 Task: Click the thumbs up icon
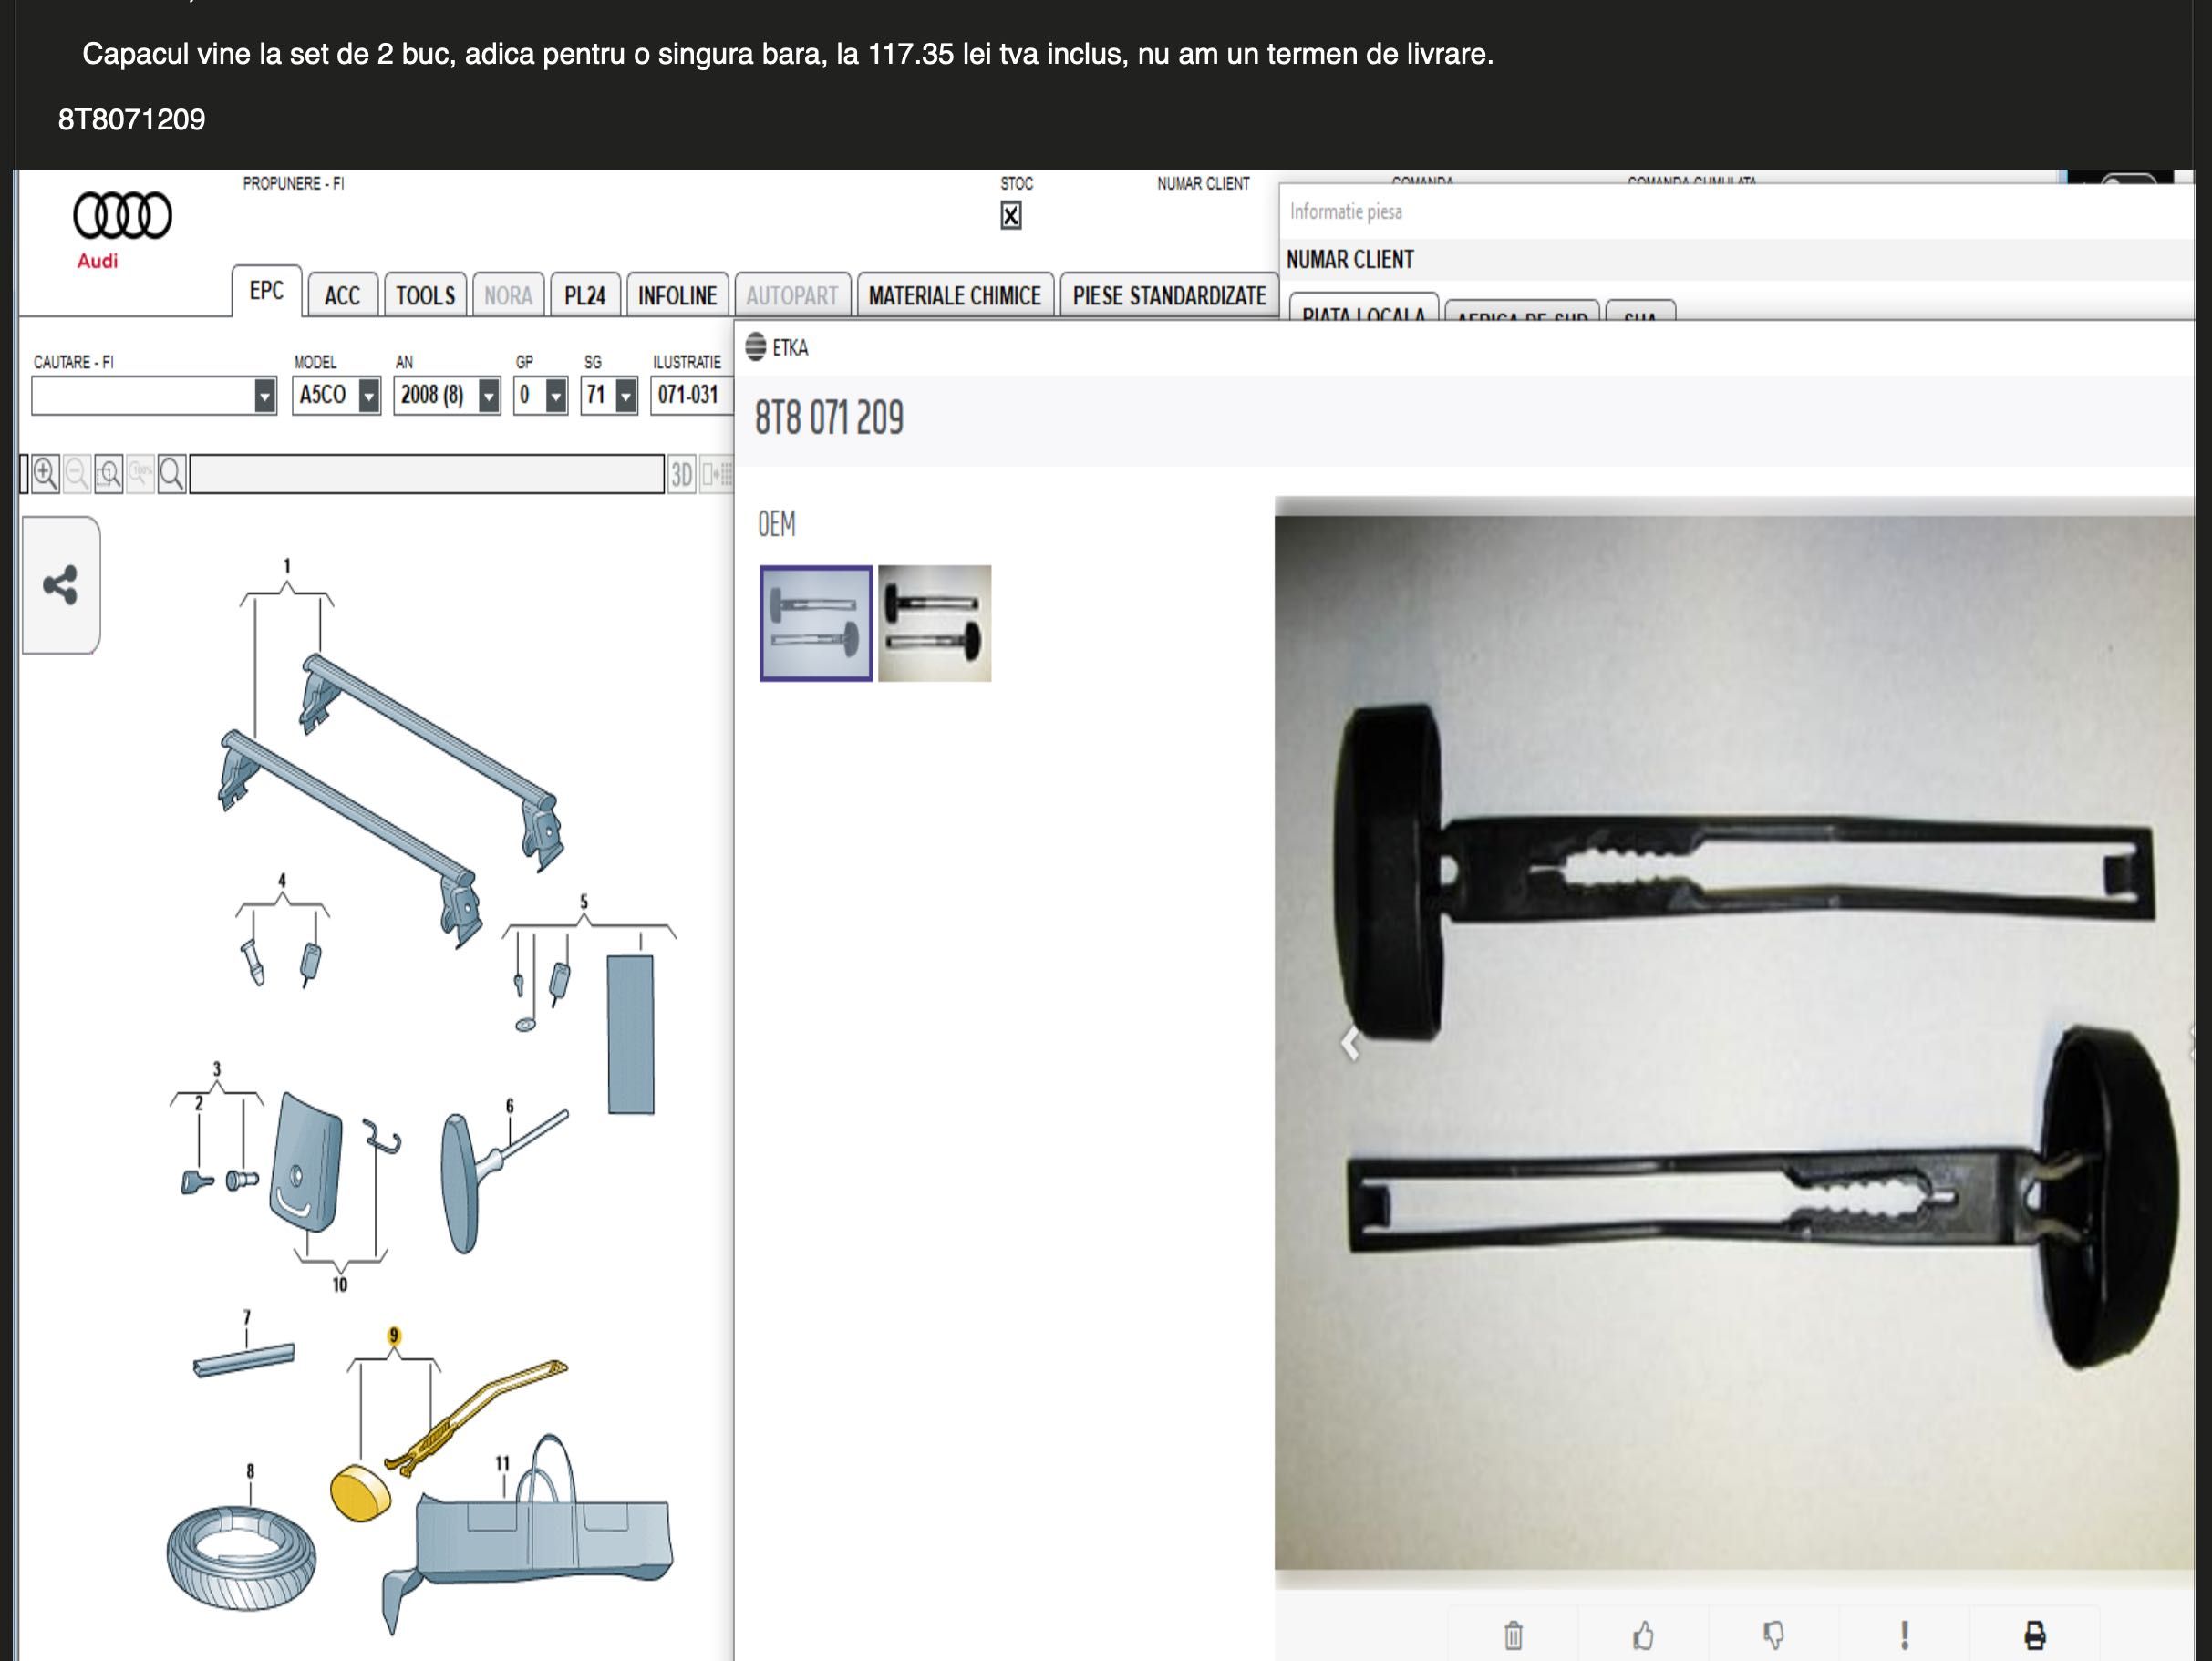[x=1643, y=1636]
